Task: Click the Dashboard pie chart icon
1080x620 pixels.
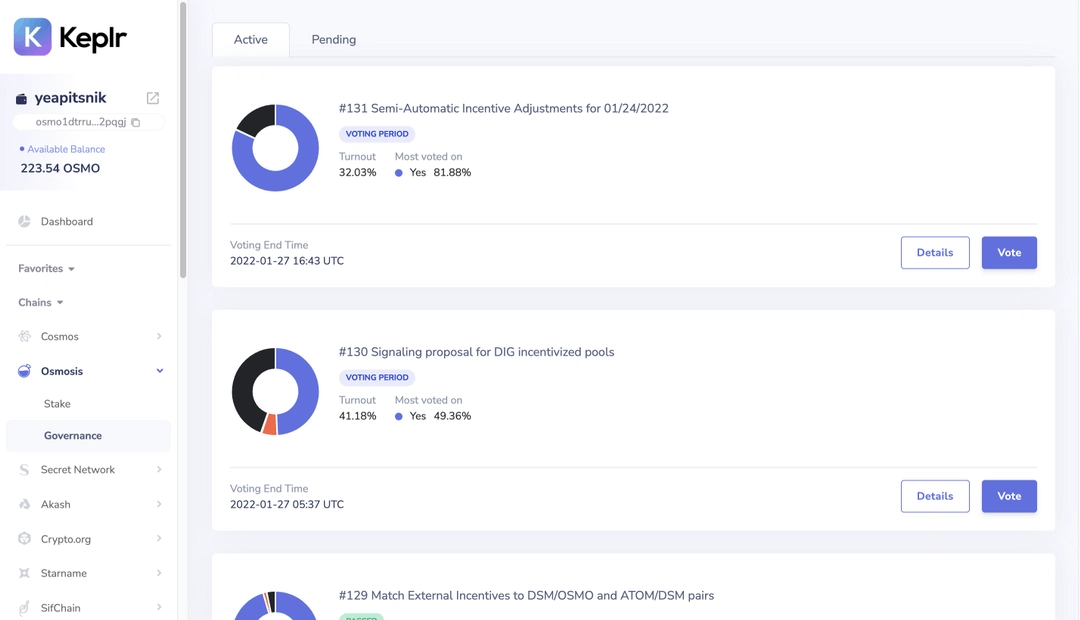Action: pos(25,221)
